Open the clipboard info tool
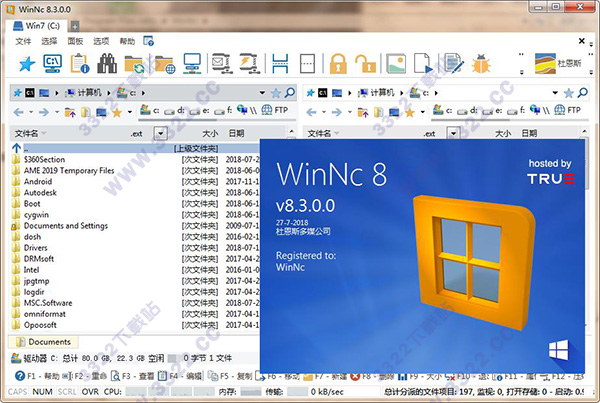The width and height of the screenshot is (600, 403). pos(80,64)
